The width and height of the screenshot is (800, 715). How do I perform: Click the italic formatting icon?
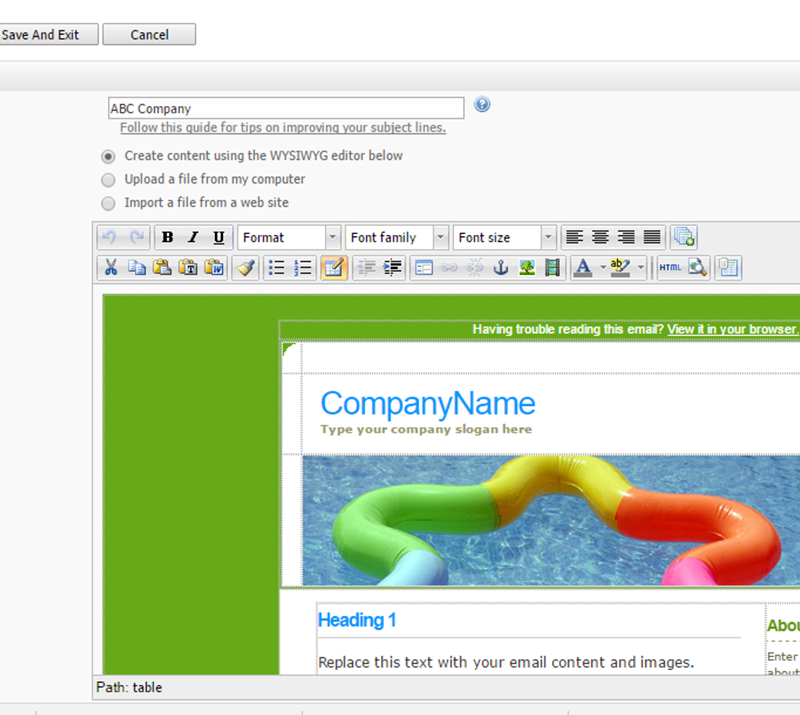click(193, 237)
